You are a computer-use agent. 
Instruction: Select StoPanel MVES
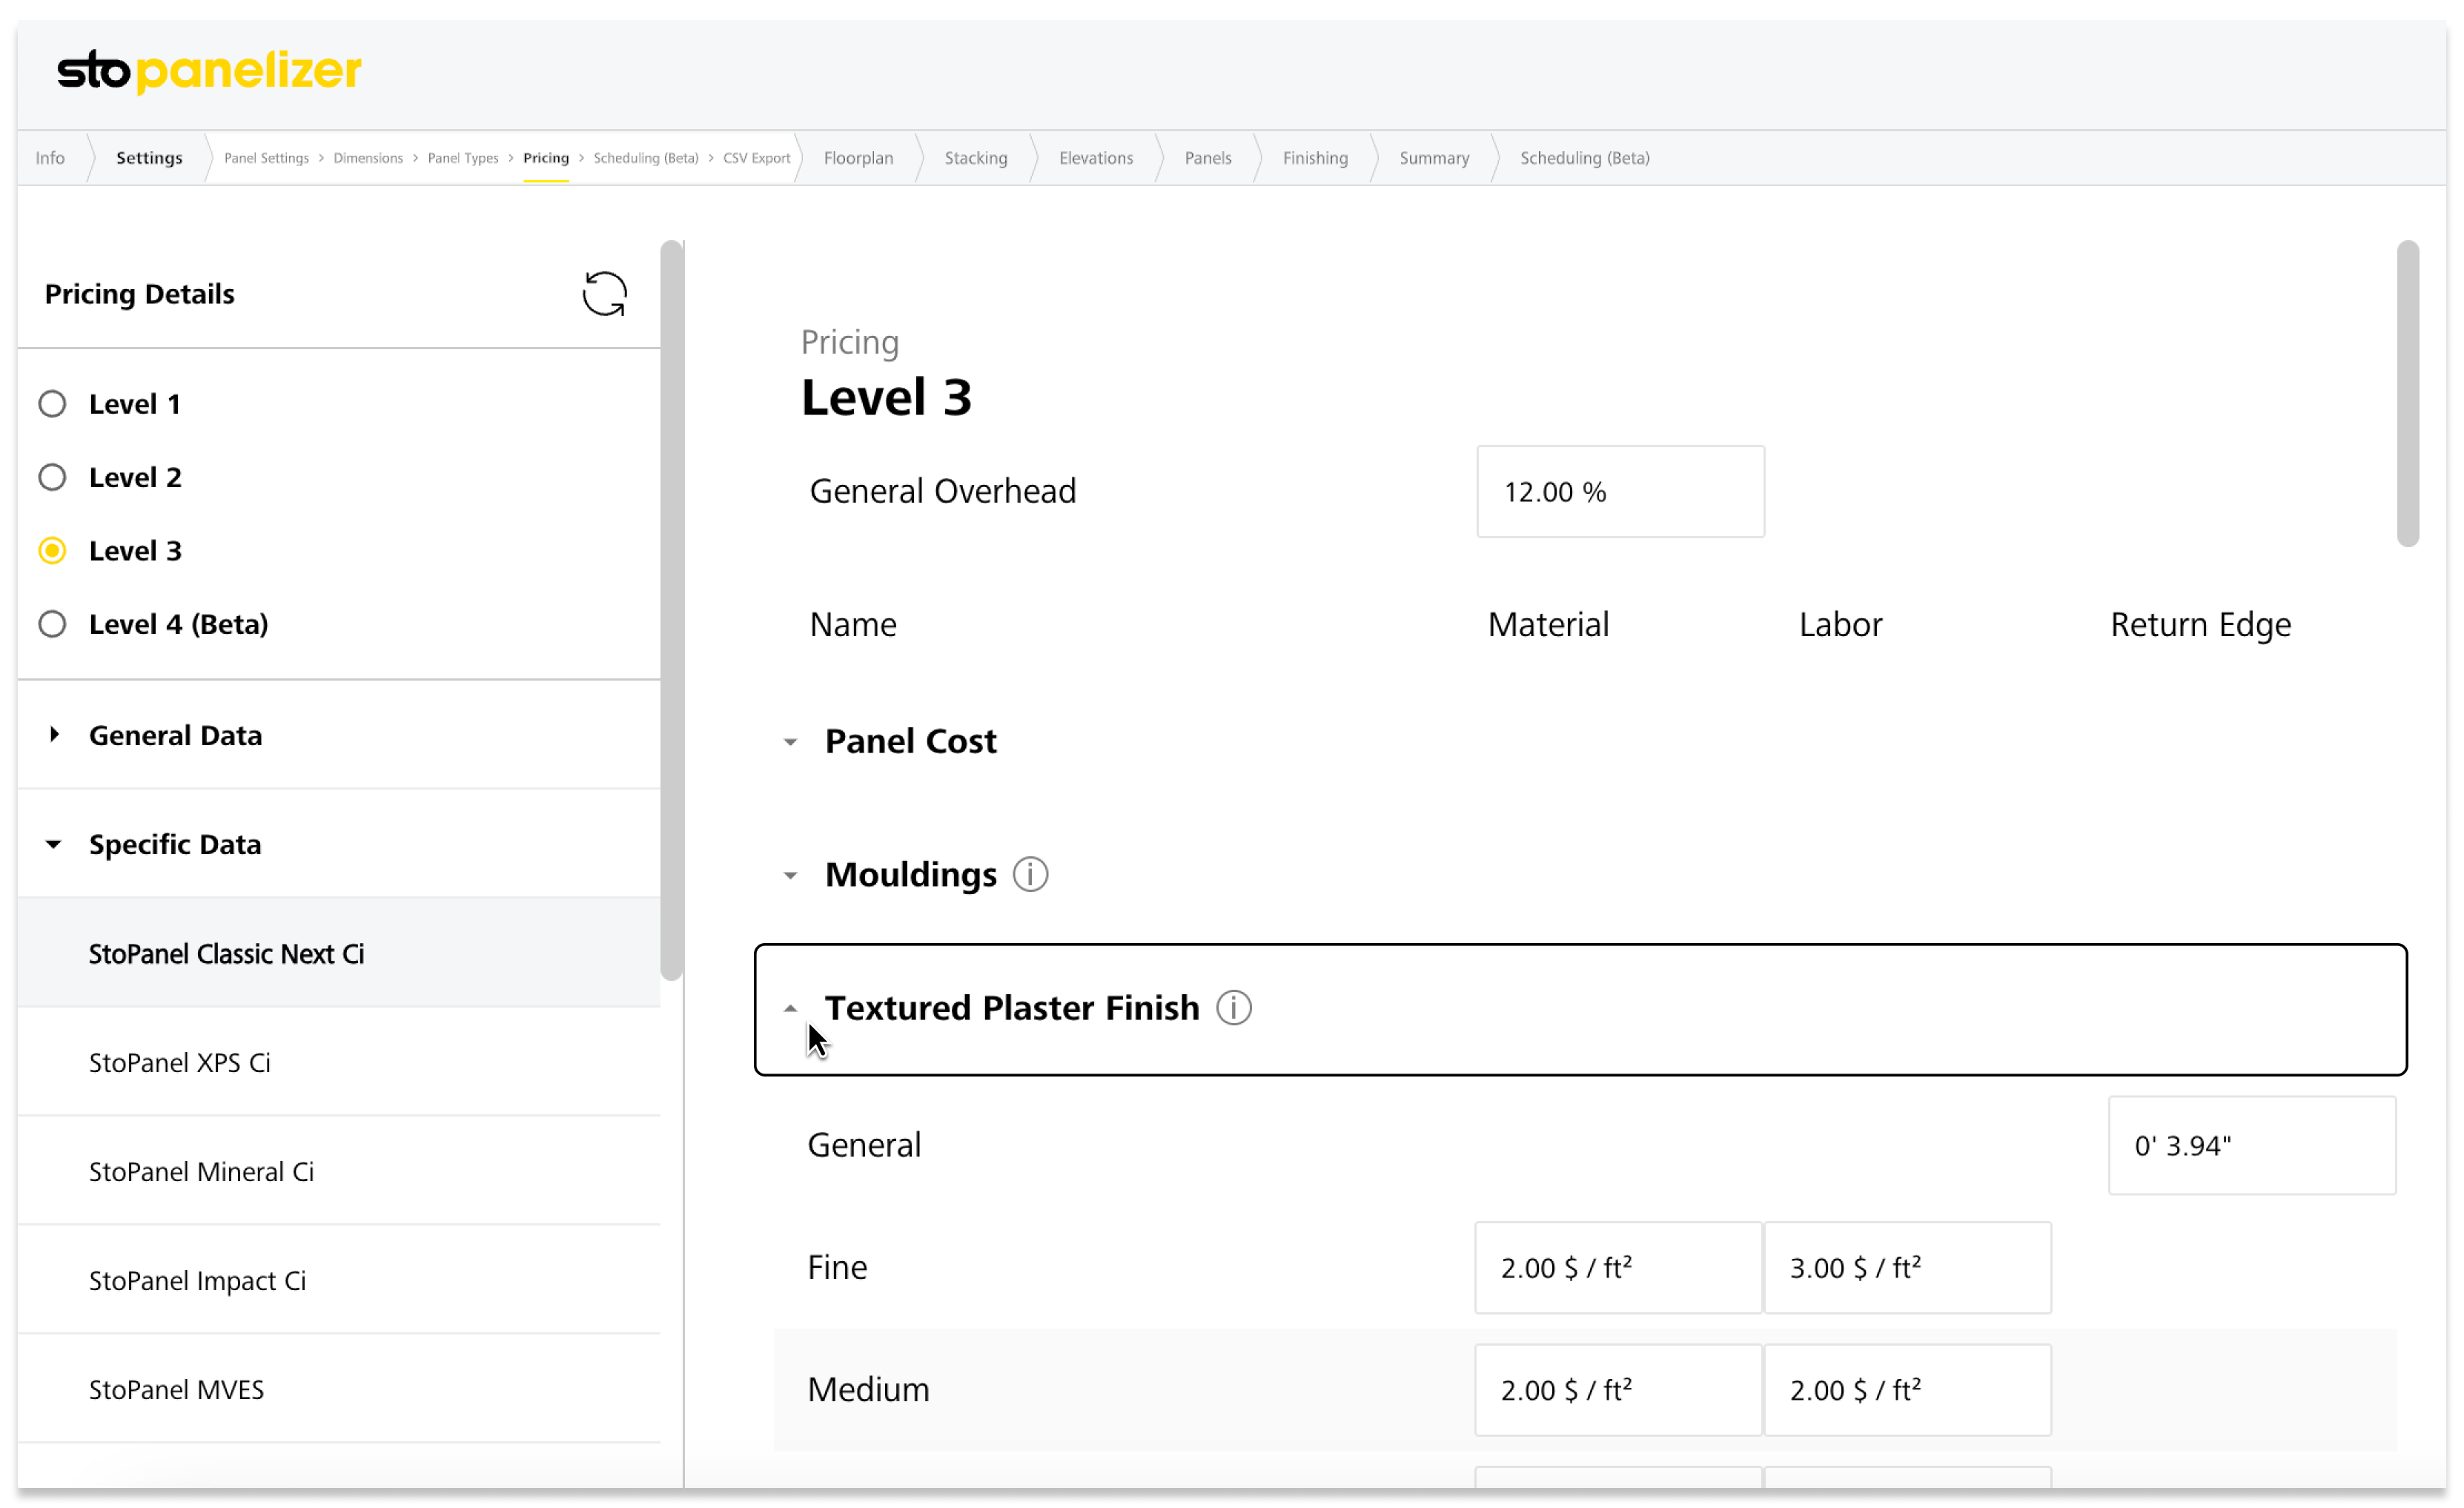[x=340, y=1389]
